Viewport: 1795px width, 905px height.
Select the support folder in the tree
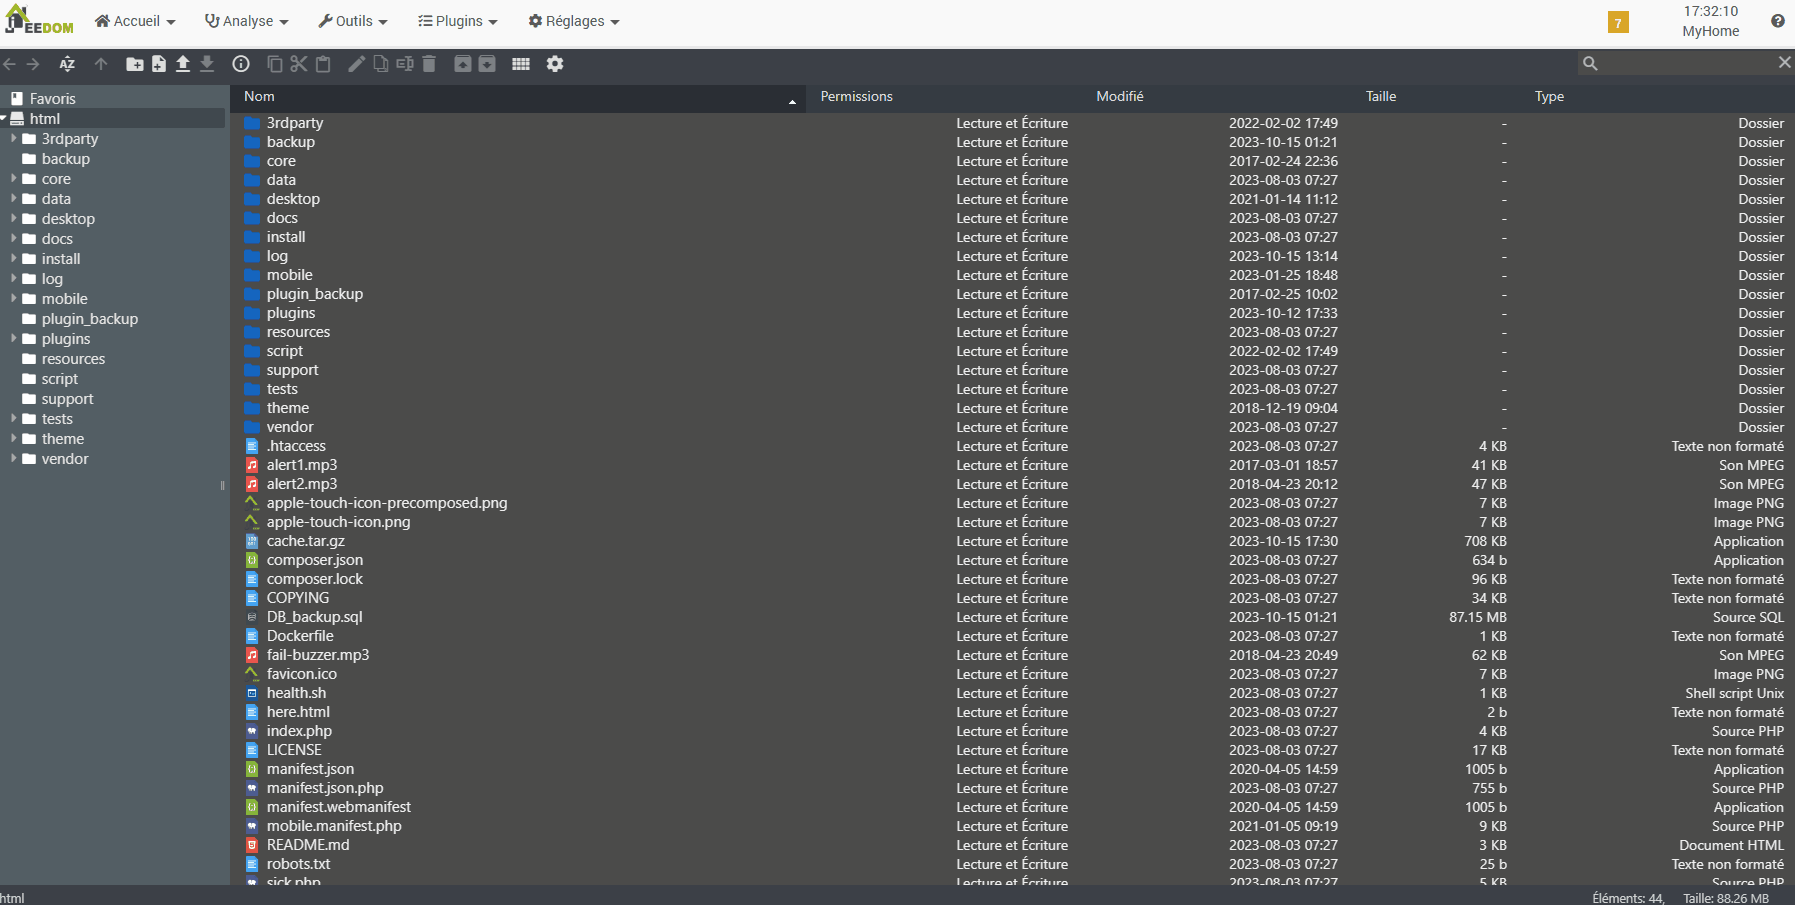click(112, 399)
